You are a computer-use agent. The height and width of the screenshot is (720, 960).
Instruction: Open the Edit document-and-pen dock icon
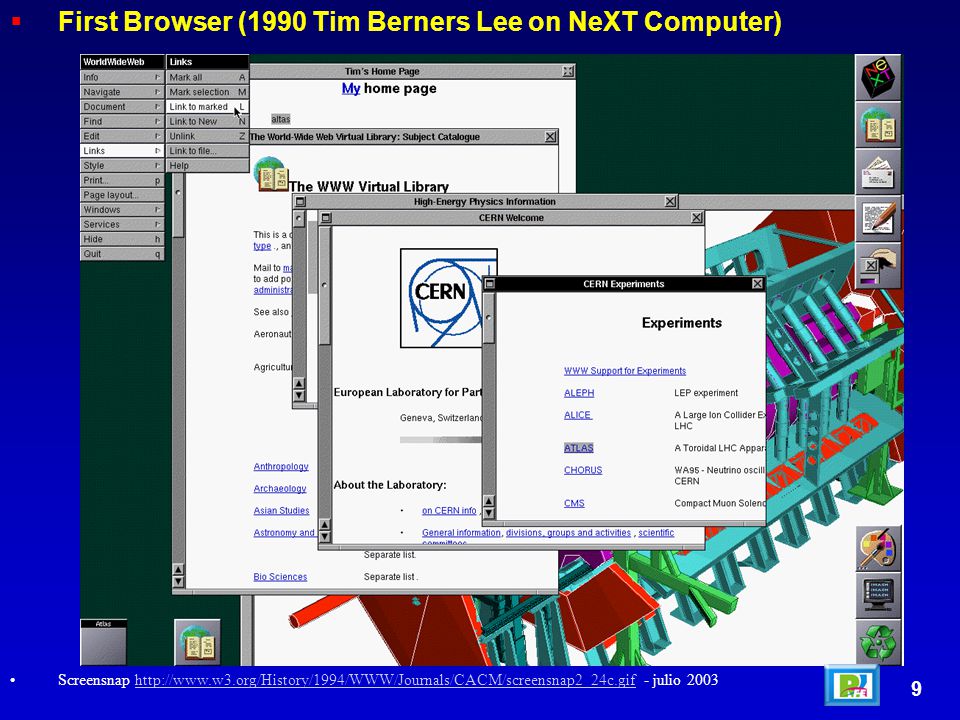[878, 219]
